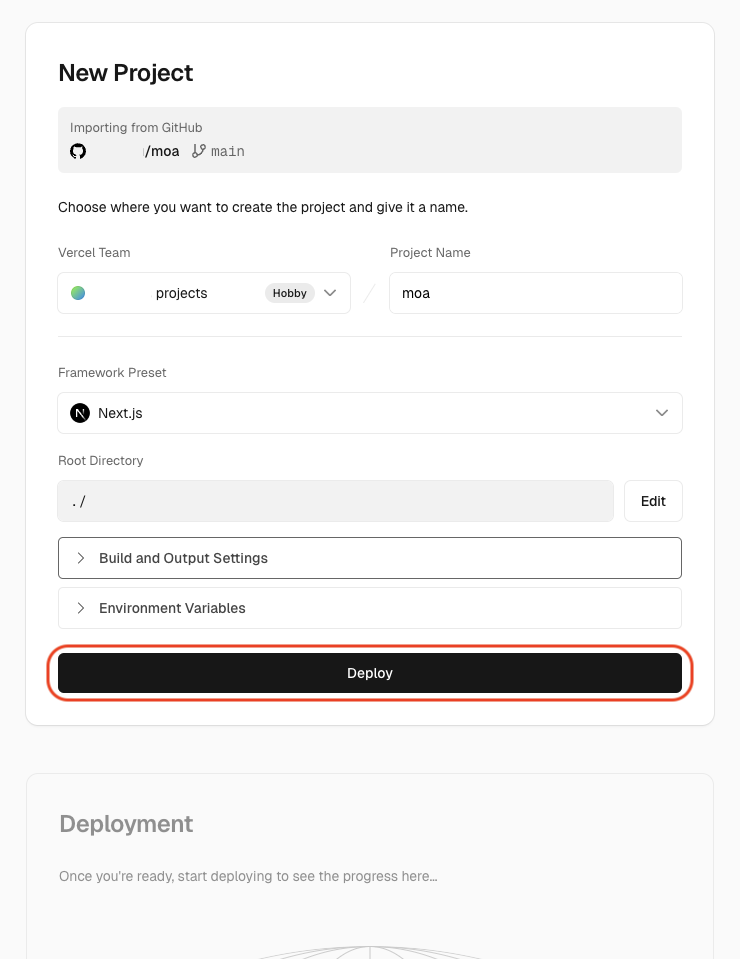740x959 pixels.
Task: Click the GitHub logo icon
Action: (x=78, y=151)
